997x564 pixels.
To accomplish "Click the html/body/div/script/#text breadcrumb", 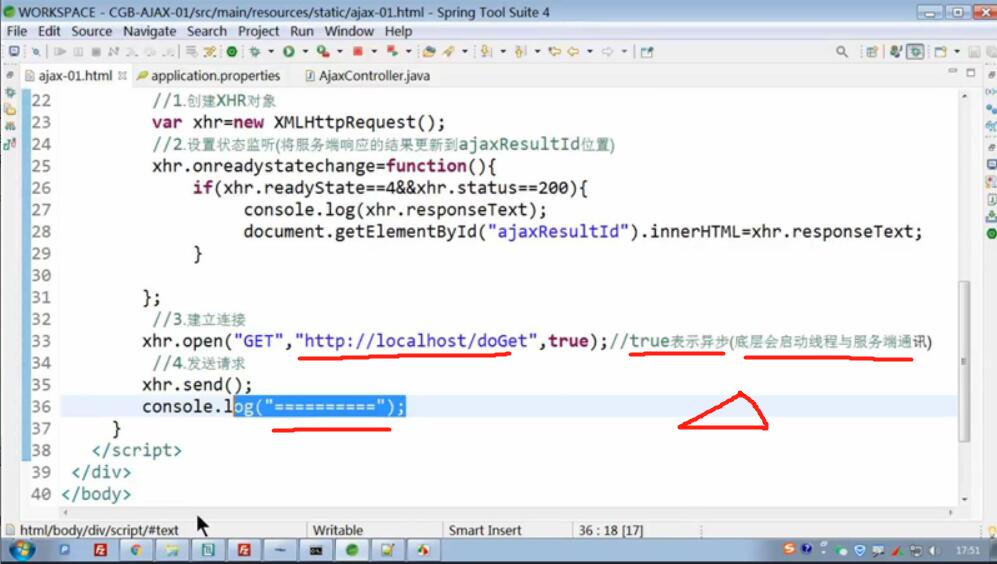I will pyautogui.click(x=99, y=530).
